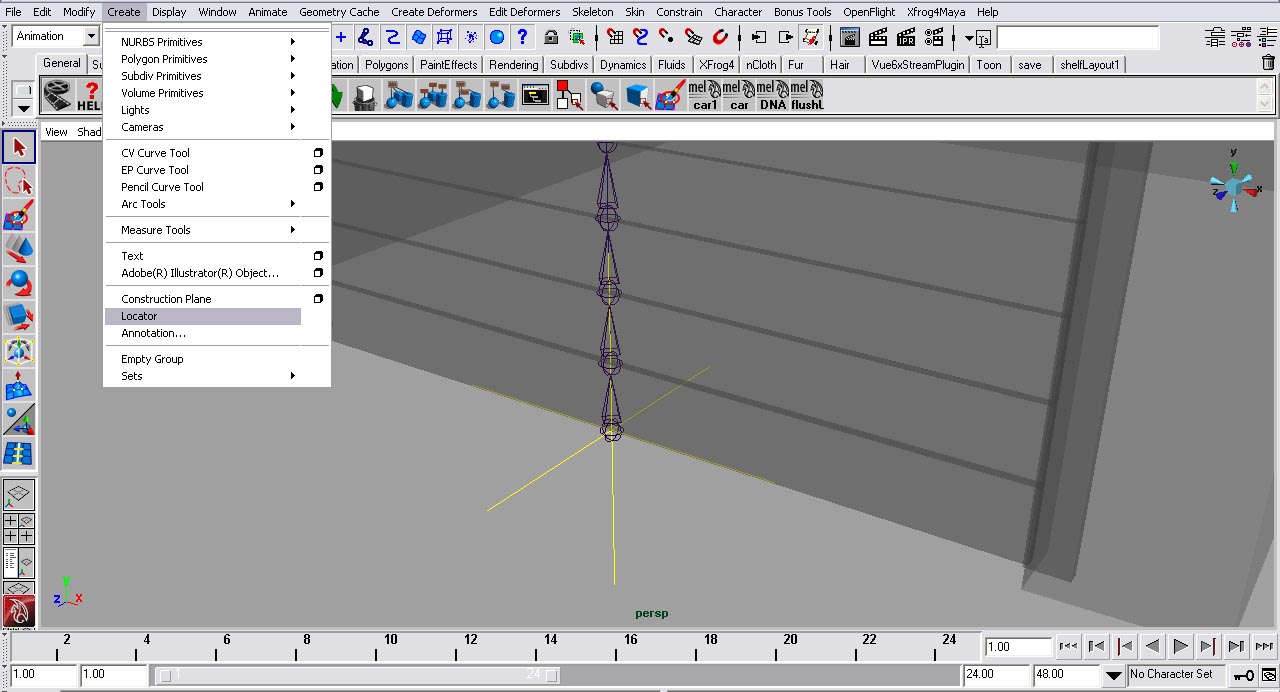Toggle the selection lock padlock icon
This screenshot has width=1280, height=692.
click(550, 37)
